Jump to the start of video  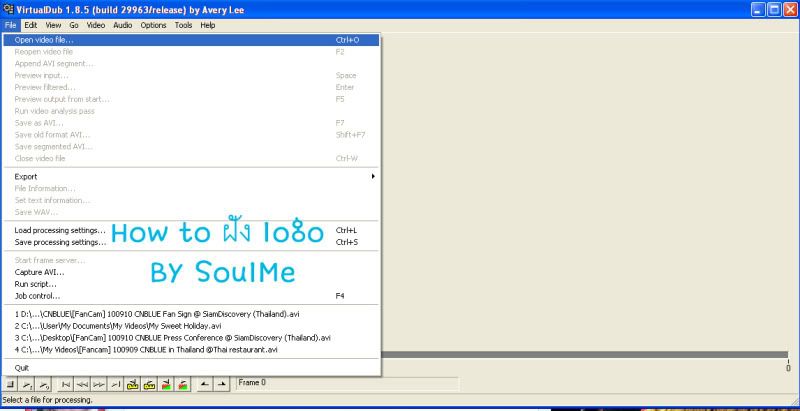coord(66,384)
